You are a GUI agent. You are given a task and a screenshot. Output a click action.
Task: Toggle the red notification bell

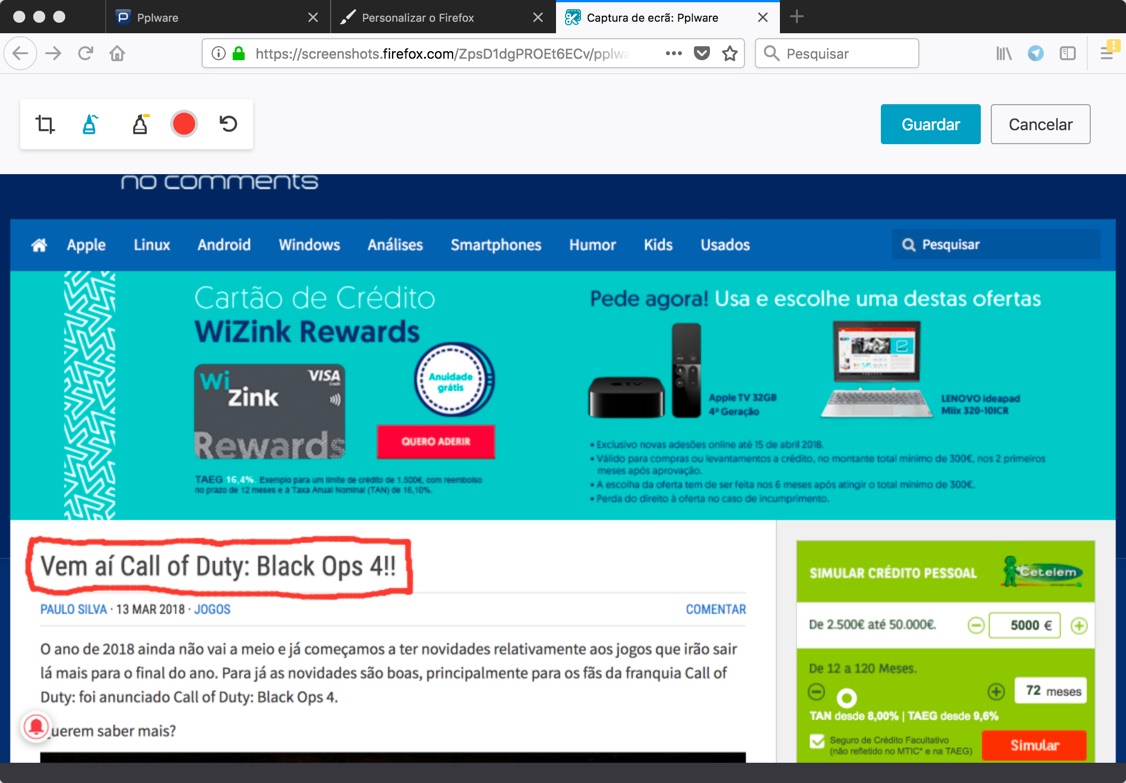pyautogui.click(x=36, y=727)
